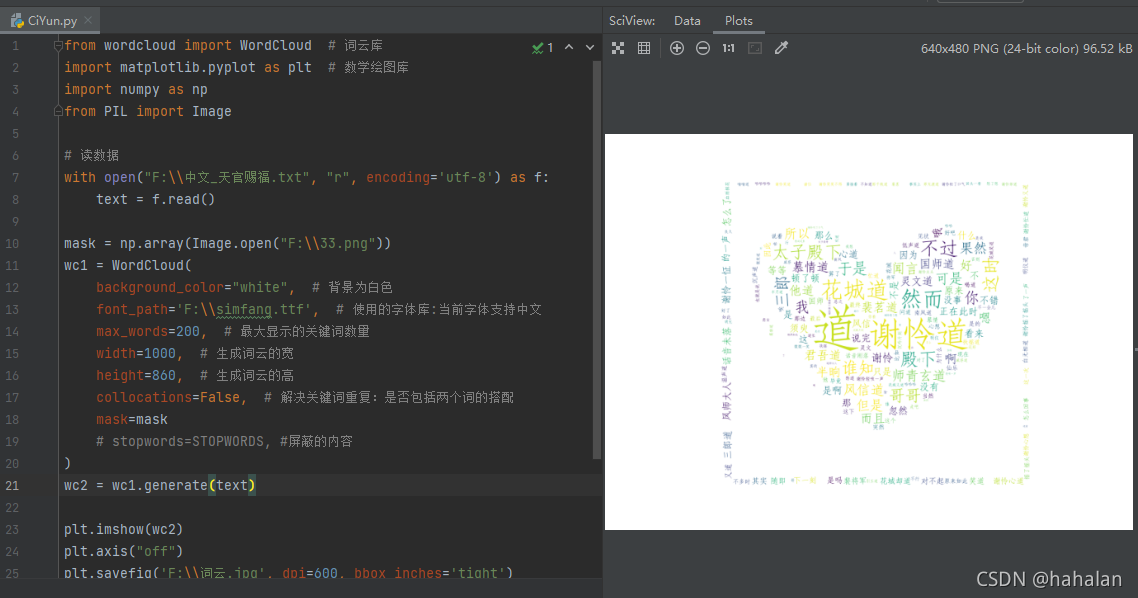This screenshot has width=1138, height=598.
Task: Open external editor for the plot image
Action: [x=782, y=47]
